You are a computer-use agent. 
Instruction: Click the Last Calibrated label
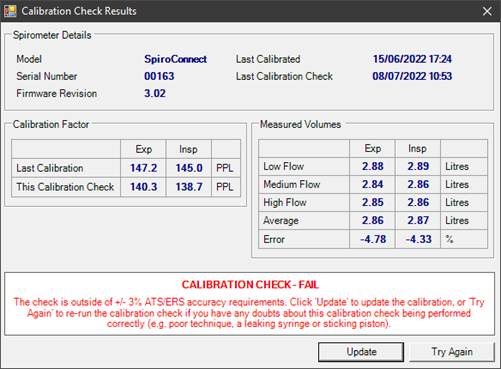tap(268, 59)
